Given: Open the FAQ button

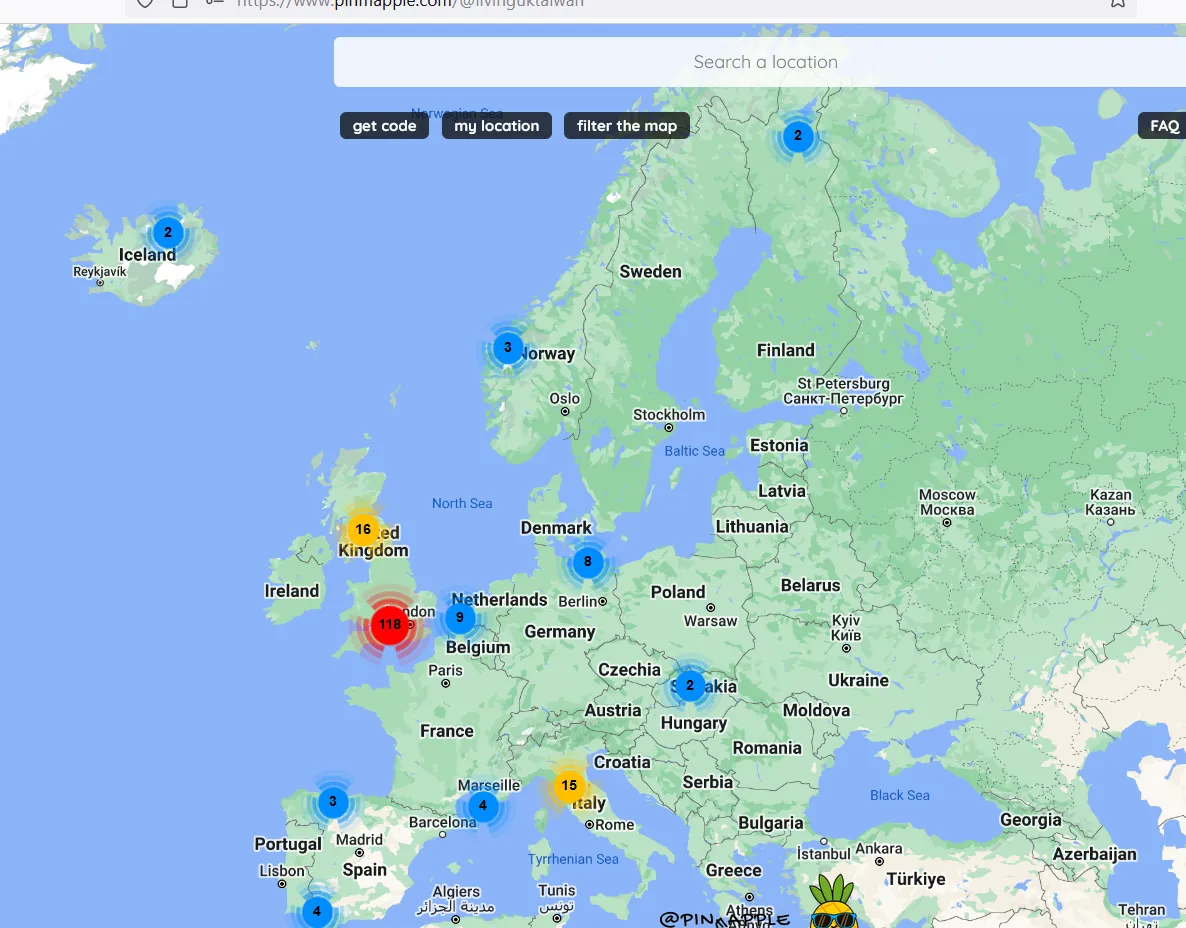Looking at the screenshot, I should click(x=1163, y=126).
